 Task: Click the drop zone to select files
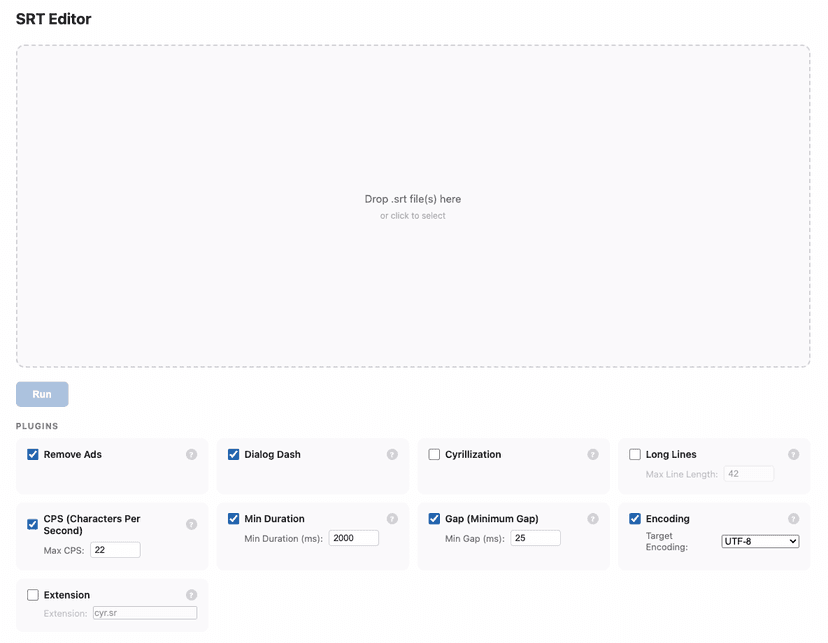click(x=413, y=207)
